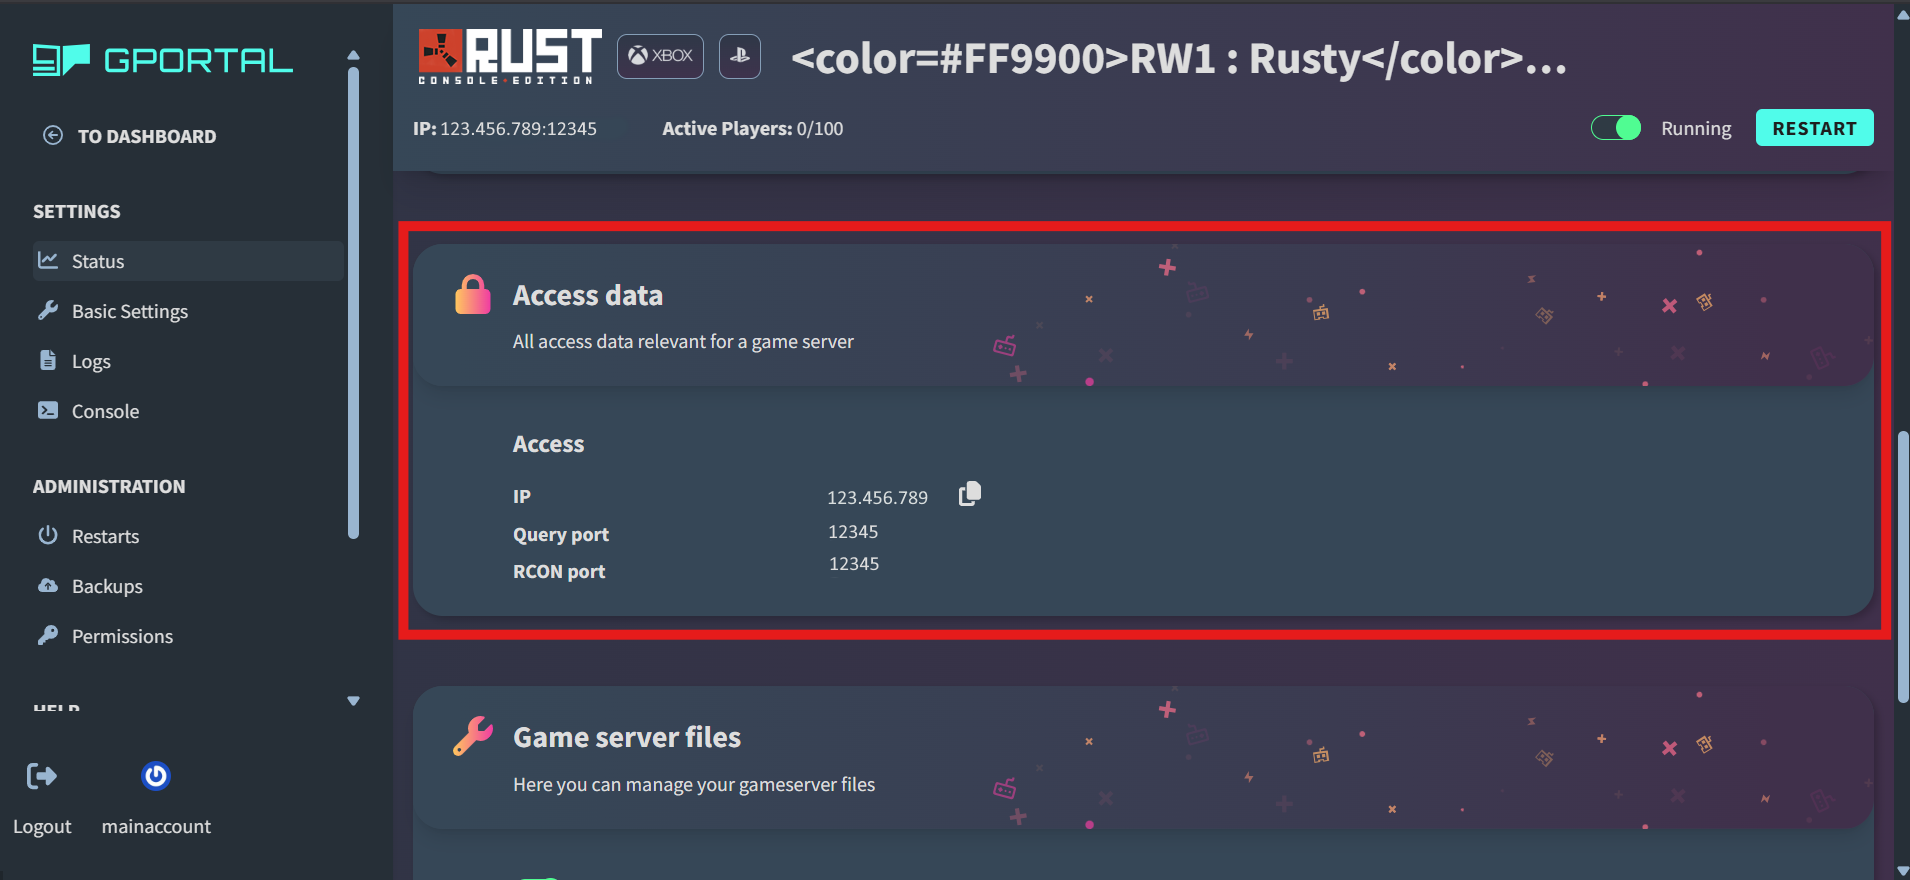Click the Xbox platform badge

coord(660,56)
